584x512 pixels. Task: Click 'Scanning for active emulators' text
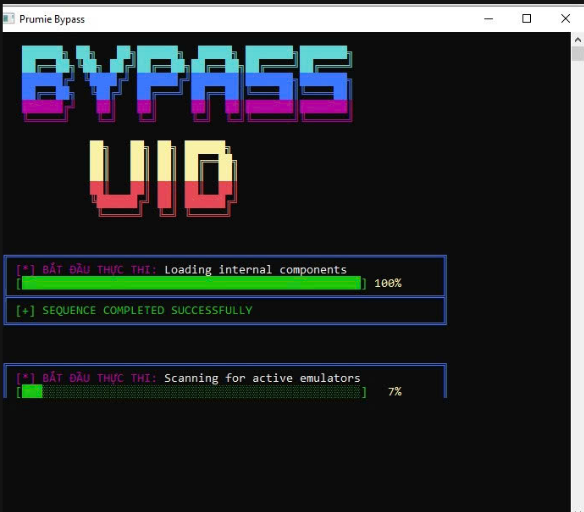click(x=262, y=378)
